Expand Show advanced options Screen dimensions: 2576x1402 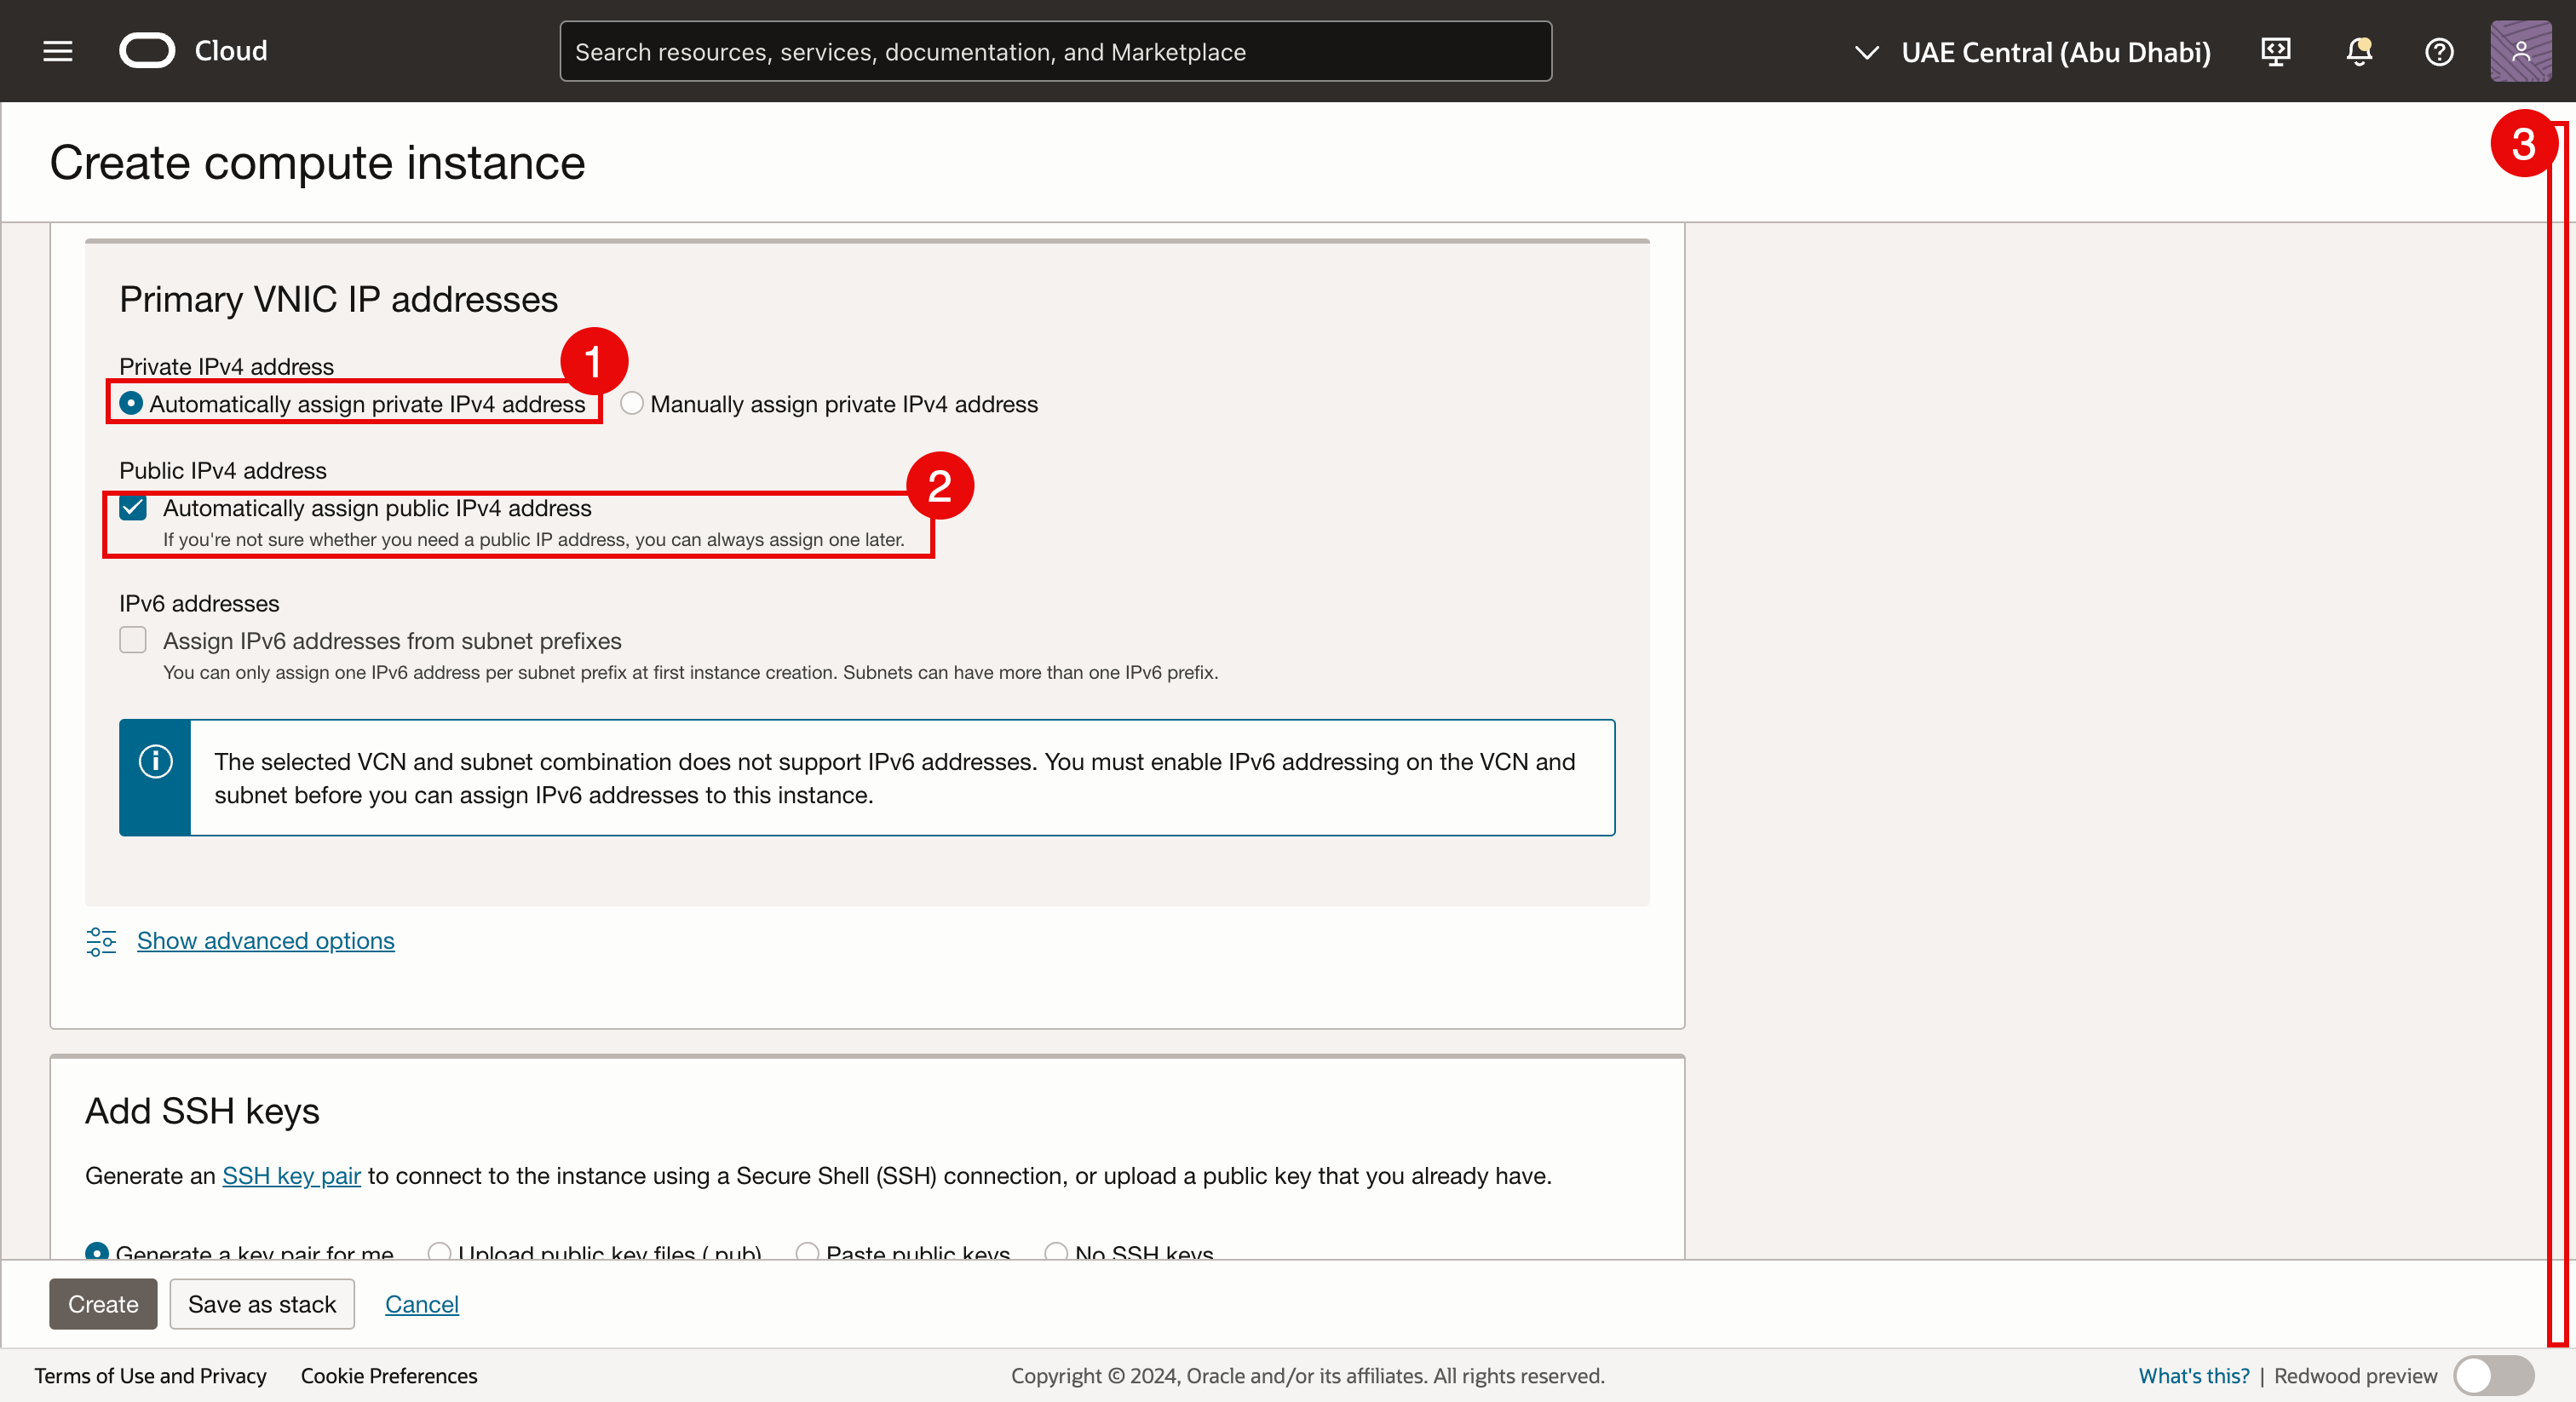click(265, 941)
